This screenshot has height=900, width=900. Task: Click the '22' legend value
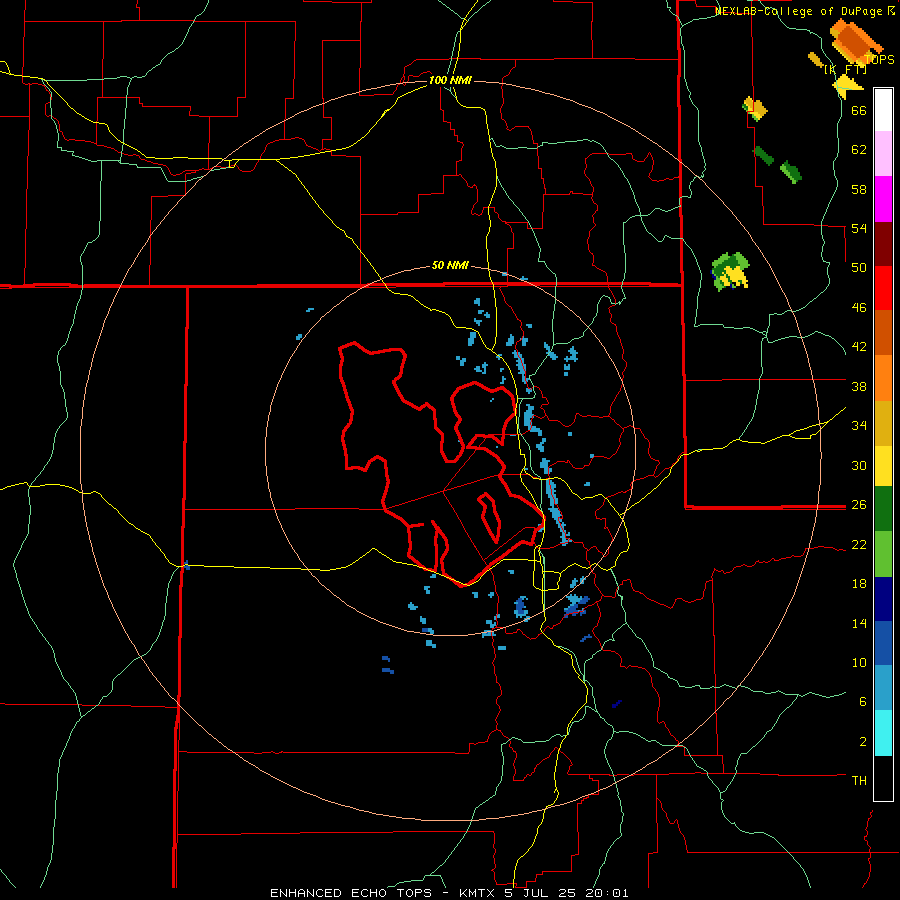point(859,544)
